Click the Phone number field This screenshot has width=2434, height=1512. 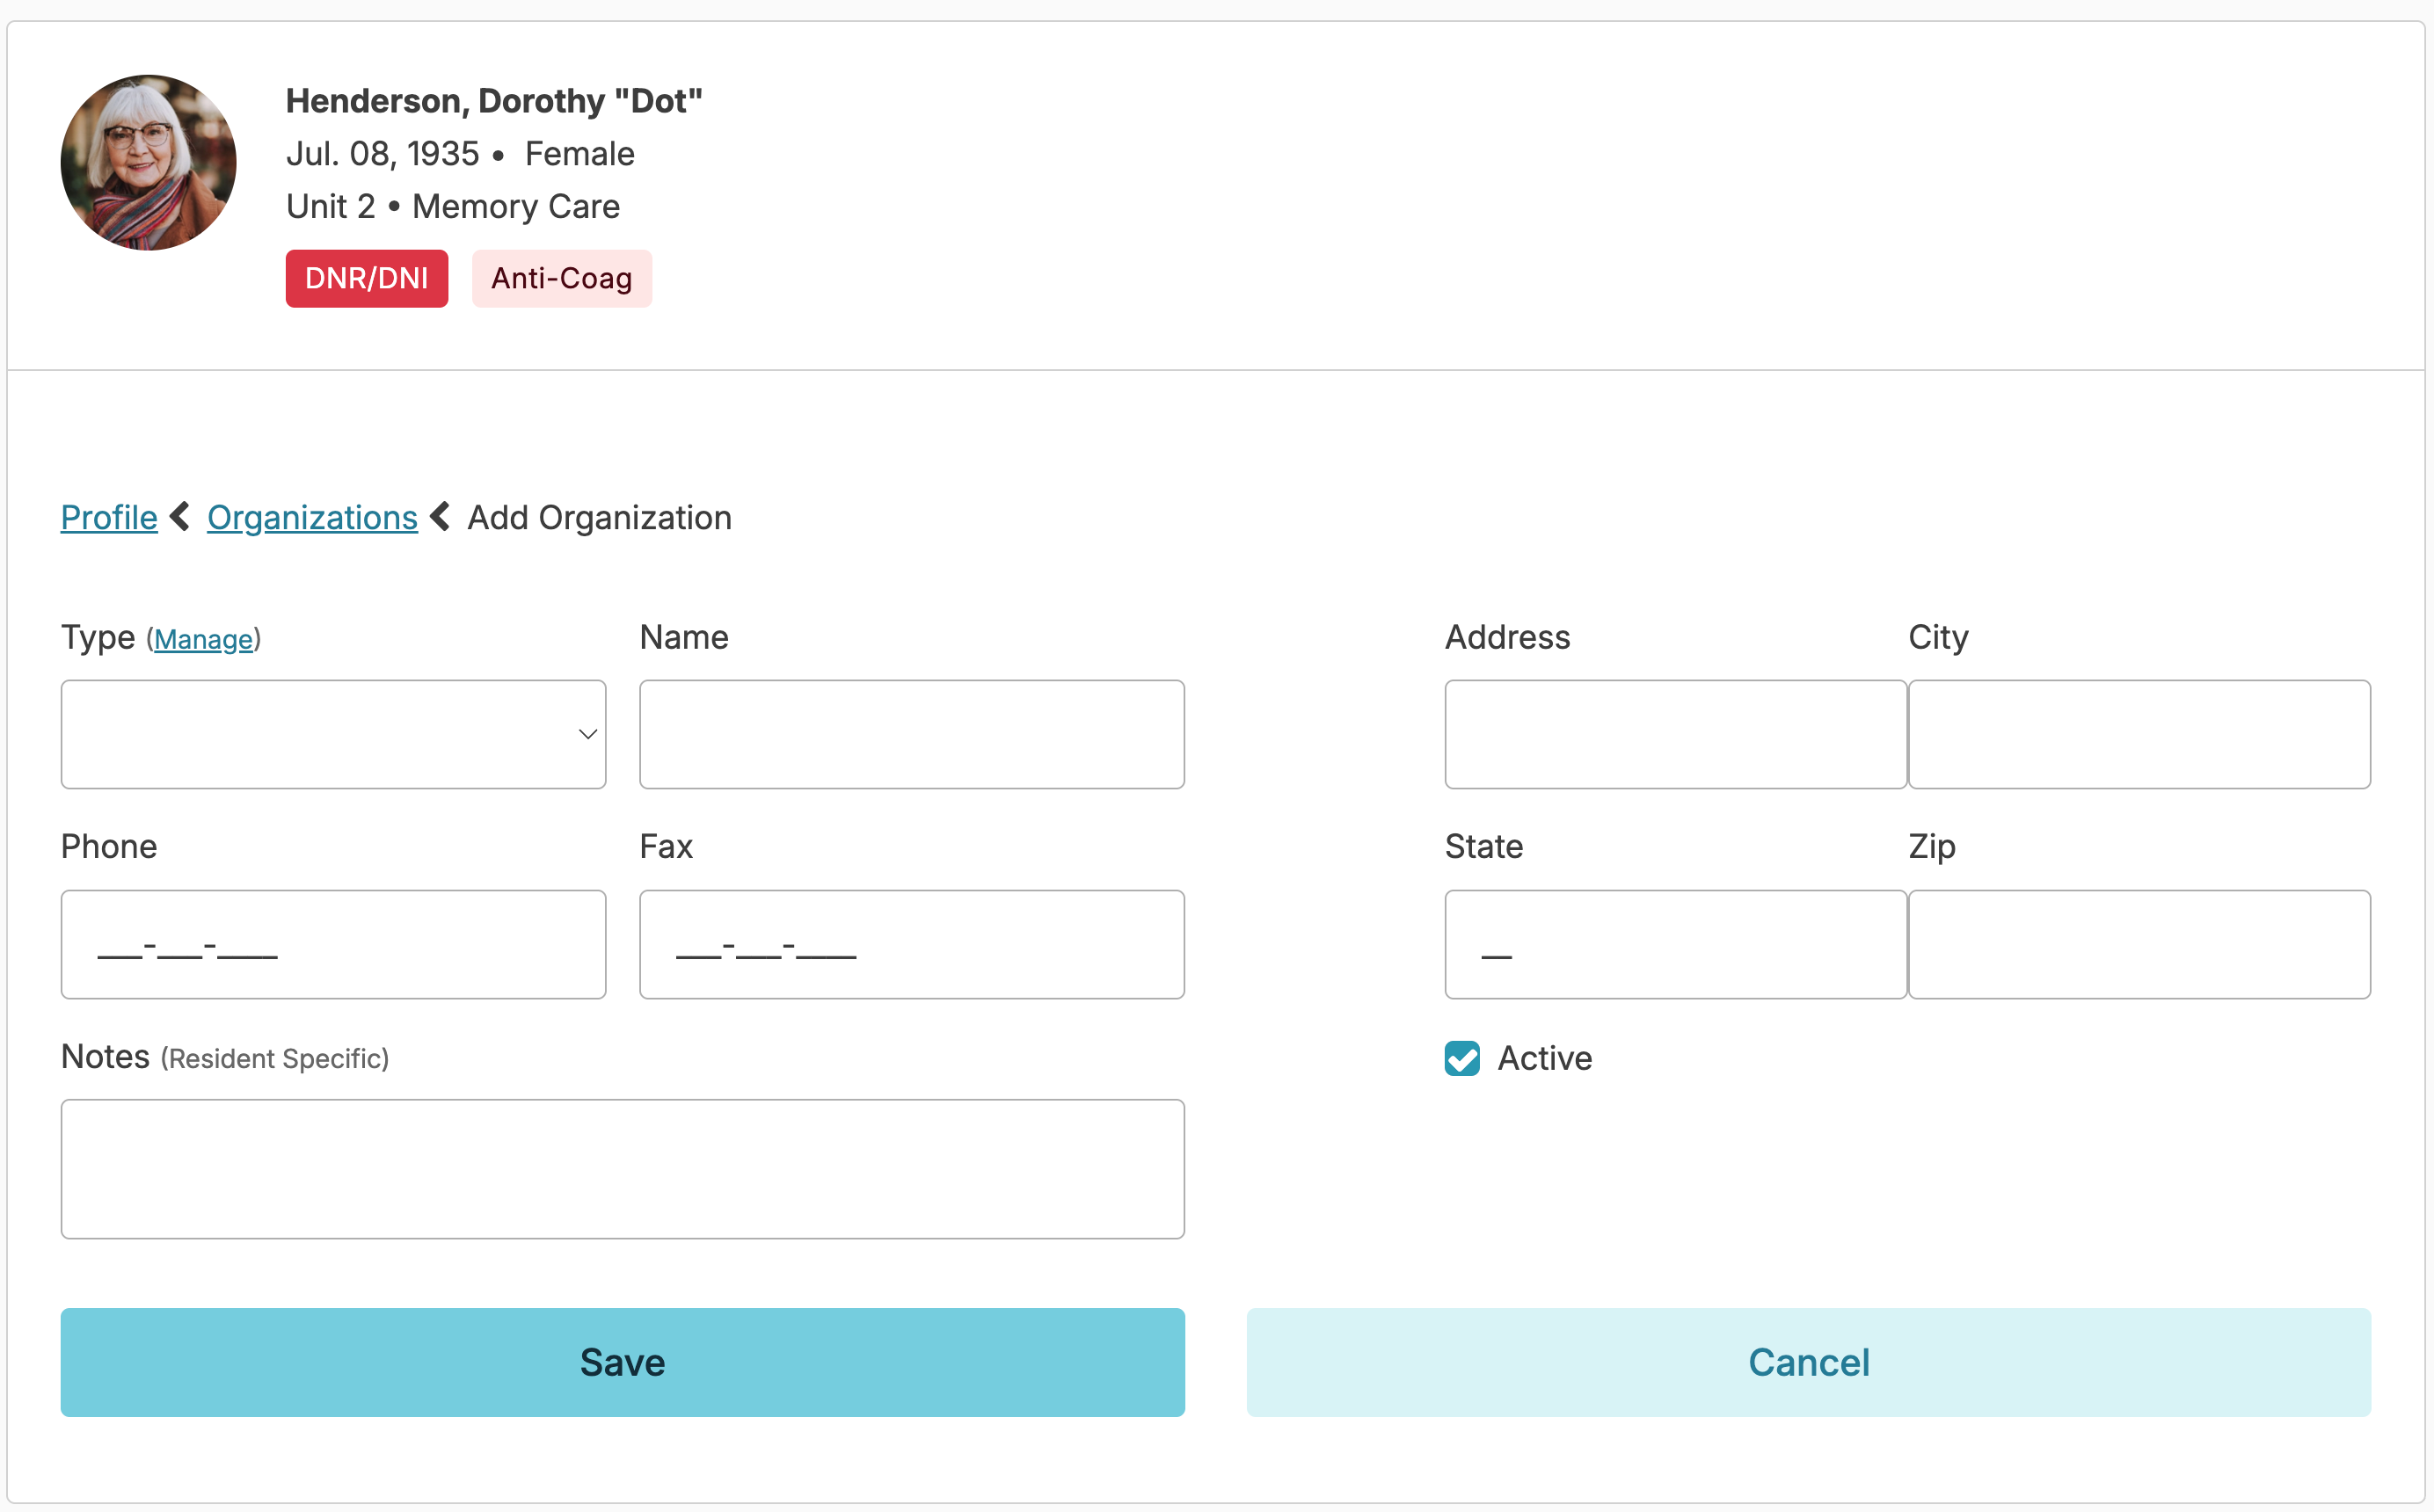tap(333, 944)
